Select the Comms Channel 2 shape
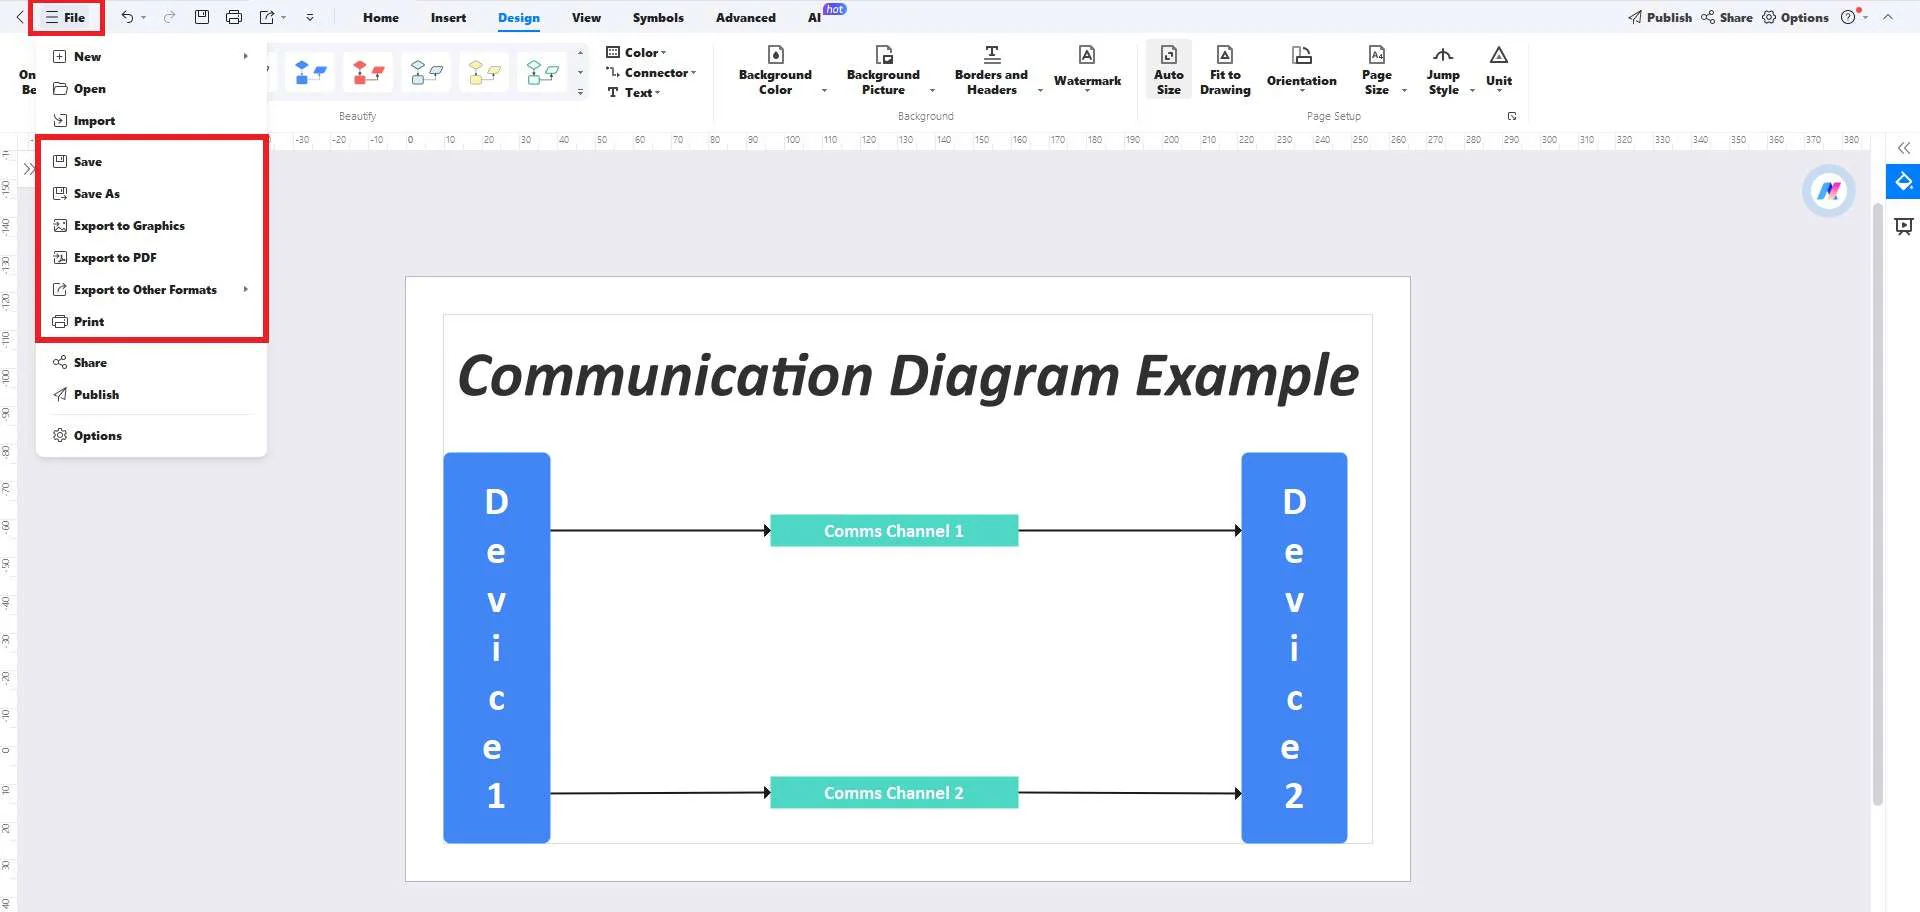The width and height of the screenshot is (1920, 912). click(894, 793)
